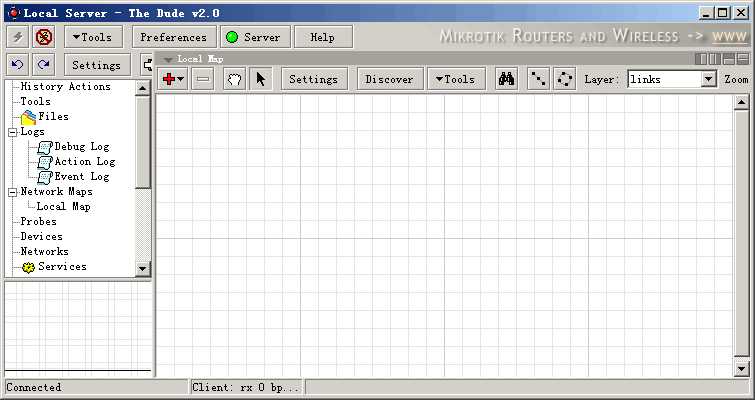The width and height of the screenshot is (755, 400).
Task: Click the Discover button
Action: pyautogui.click(x=390, y=79)
